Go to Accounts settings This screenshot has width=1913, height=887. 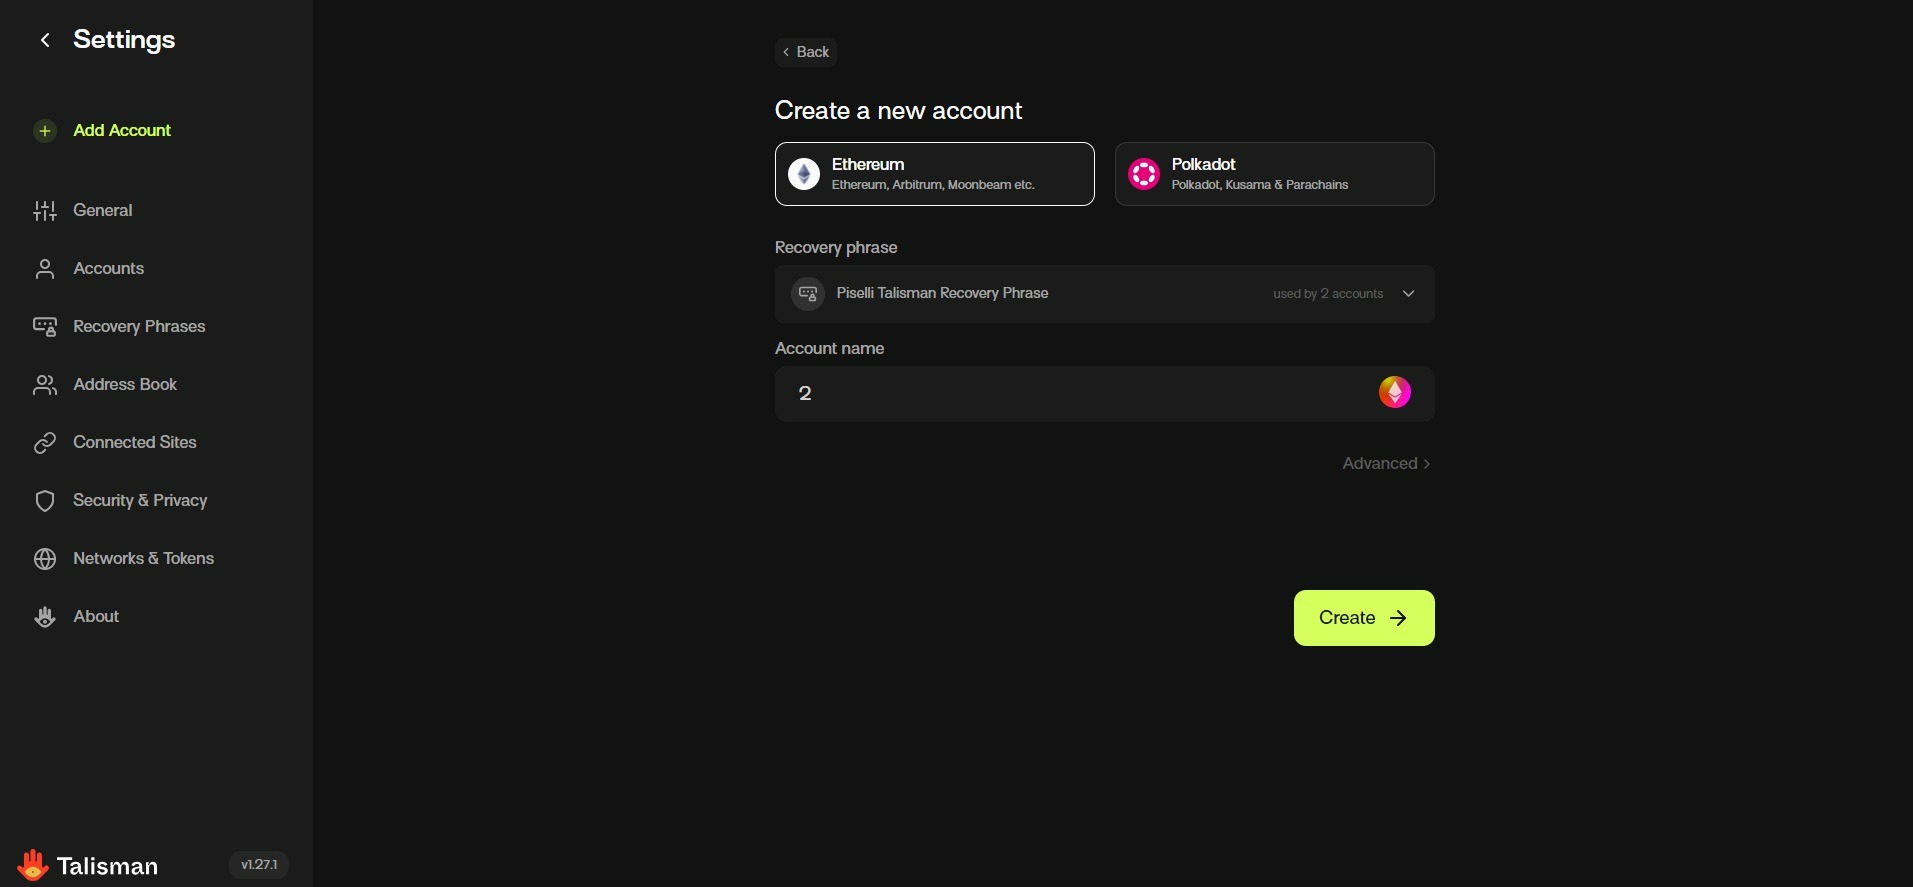point(108,269)
